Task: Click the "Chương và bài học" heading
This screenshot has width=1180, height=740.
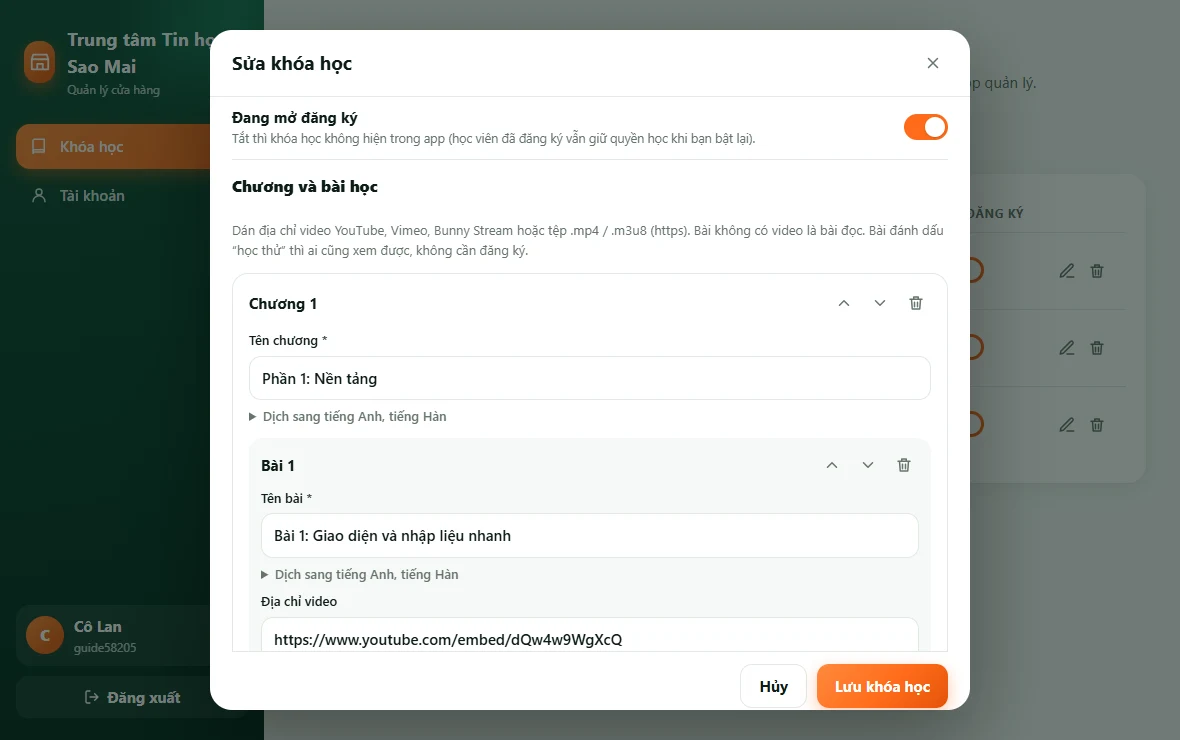Action: click(305, 187)
